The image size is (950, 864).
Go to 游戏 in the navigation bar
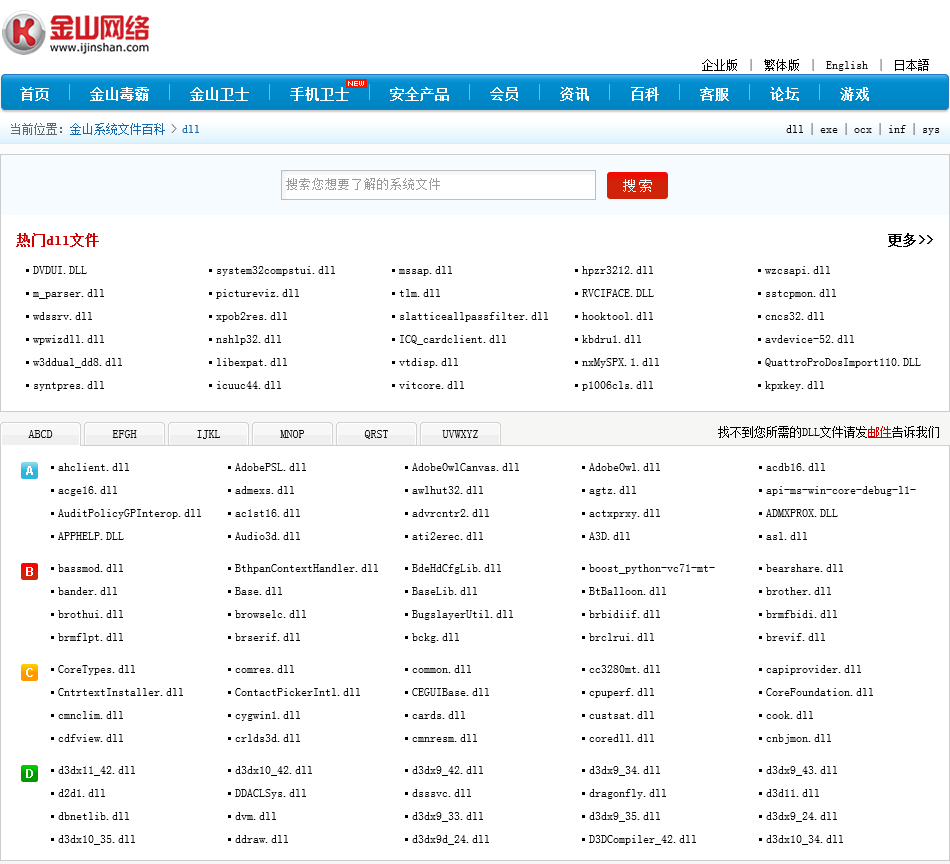[855, 94]
